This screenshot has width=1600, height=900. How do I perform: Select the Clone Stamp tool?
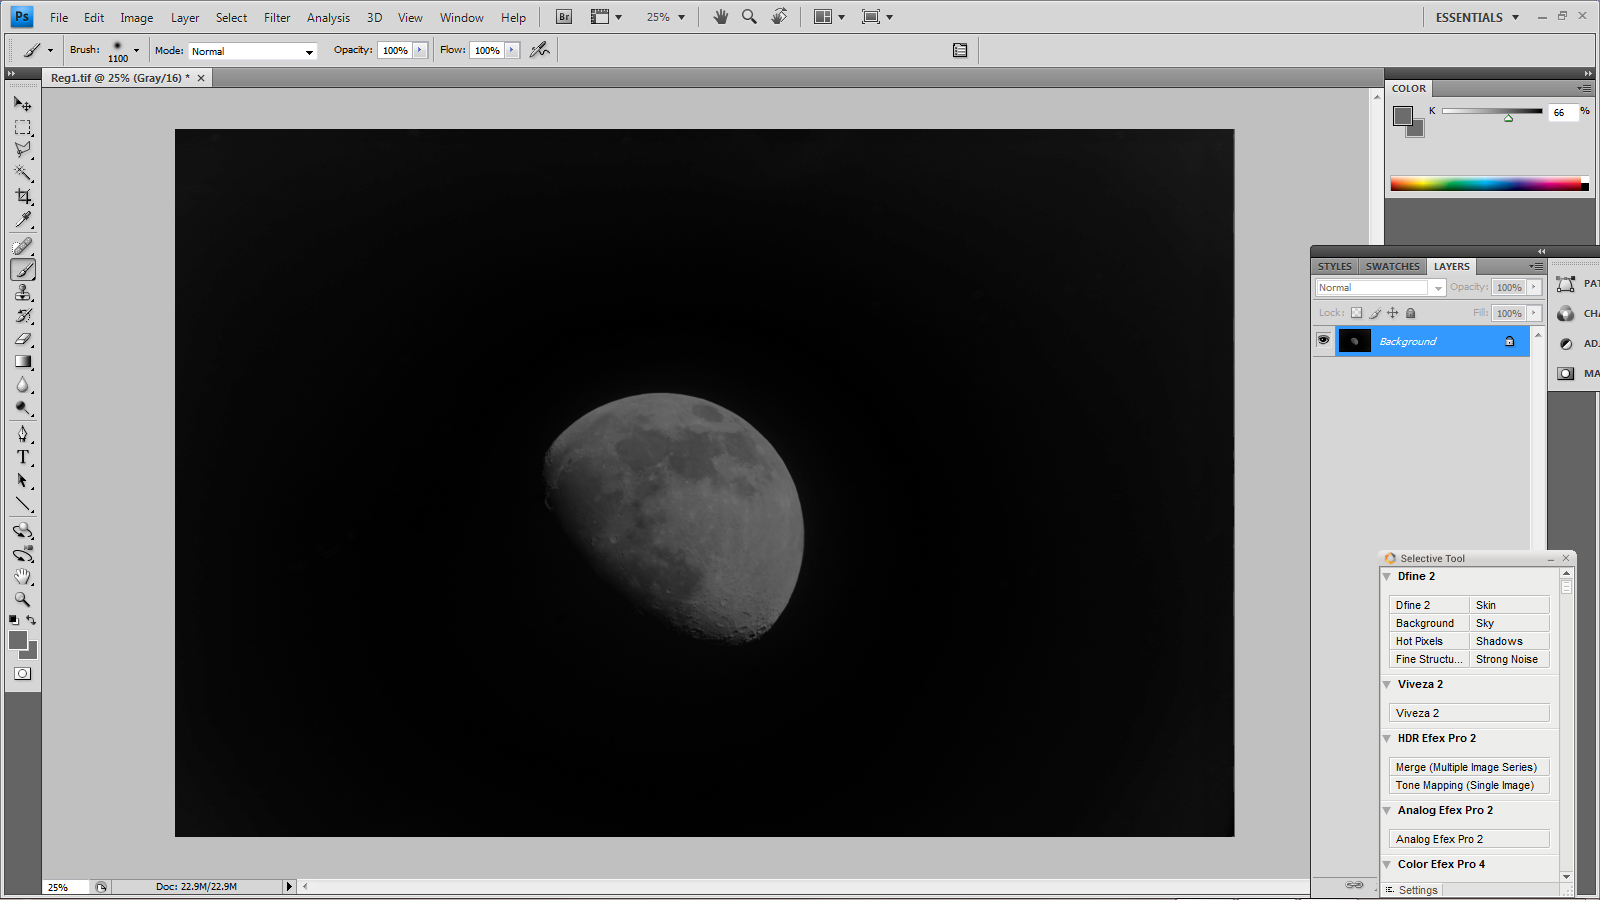coord(23,292)
